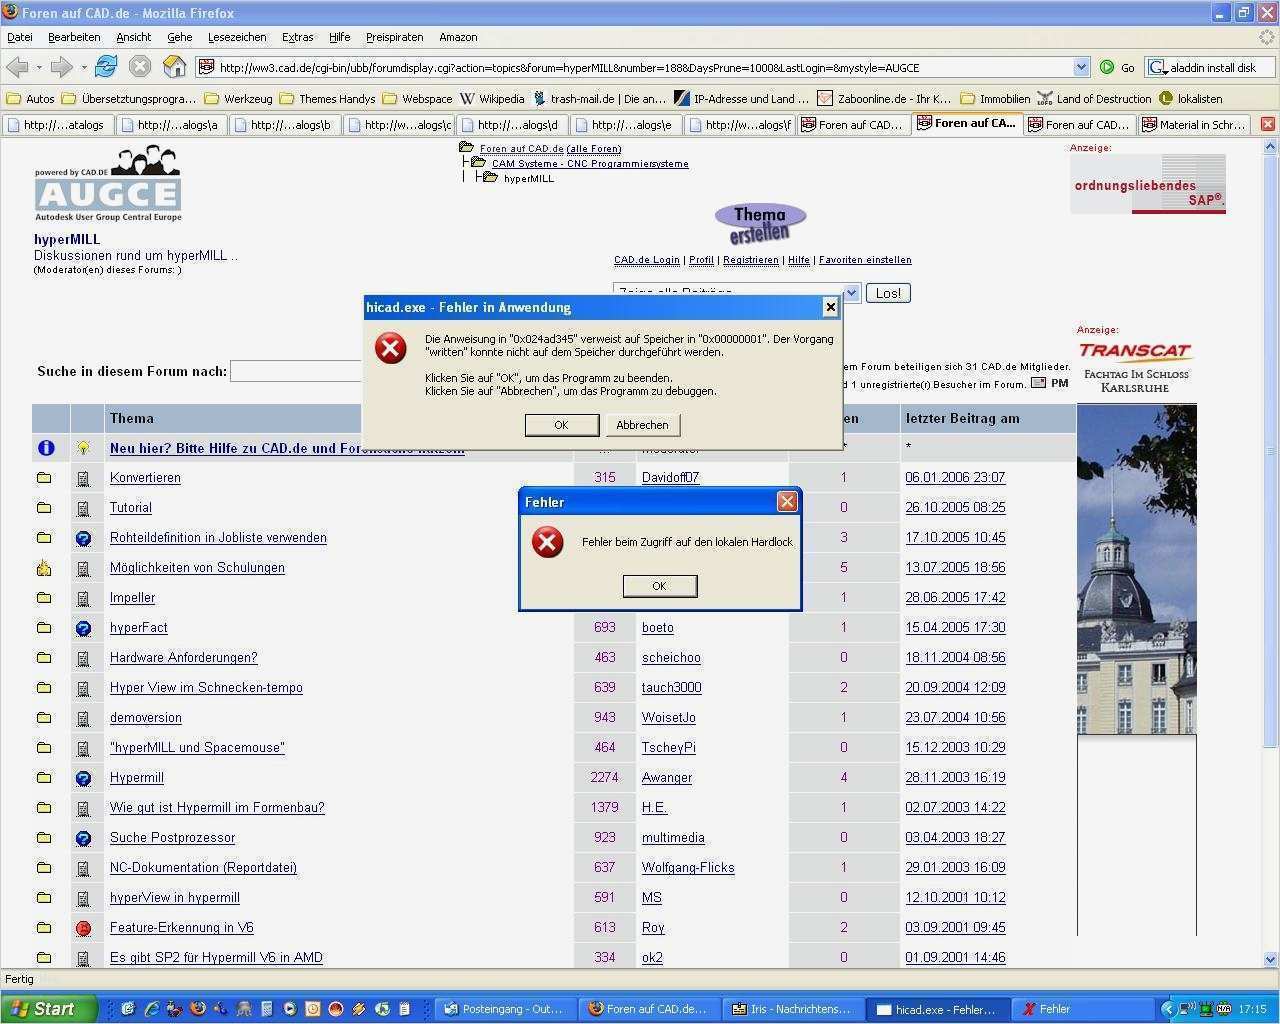
Task: Open the Bearbeiten menu
Action: tap(74, 37)
